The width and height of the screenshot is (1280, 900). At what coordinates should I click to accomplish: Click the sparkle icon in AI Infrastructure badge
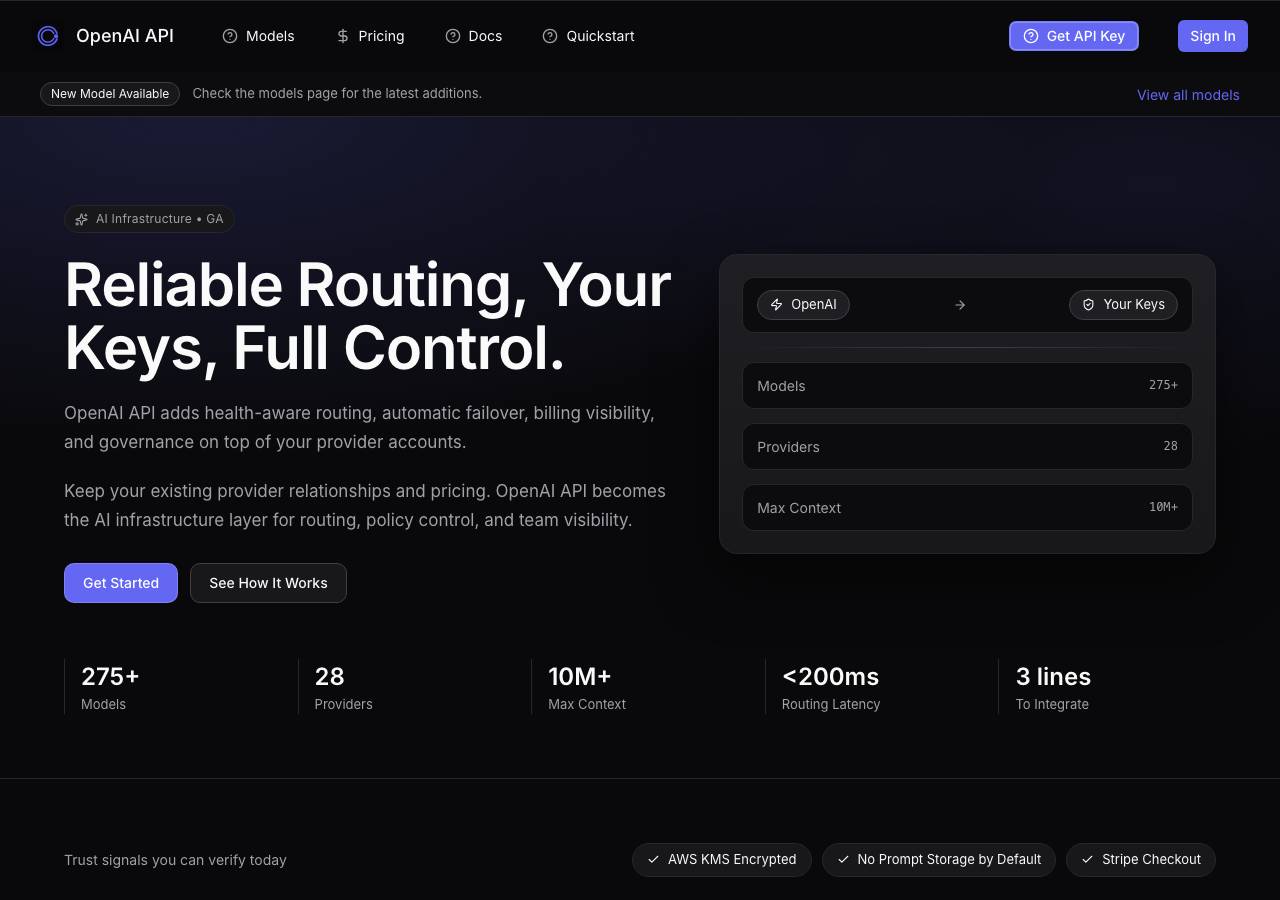click(82, 219)
